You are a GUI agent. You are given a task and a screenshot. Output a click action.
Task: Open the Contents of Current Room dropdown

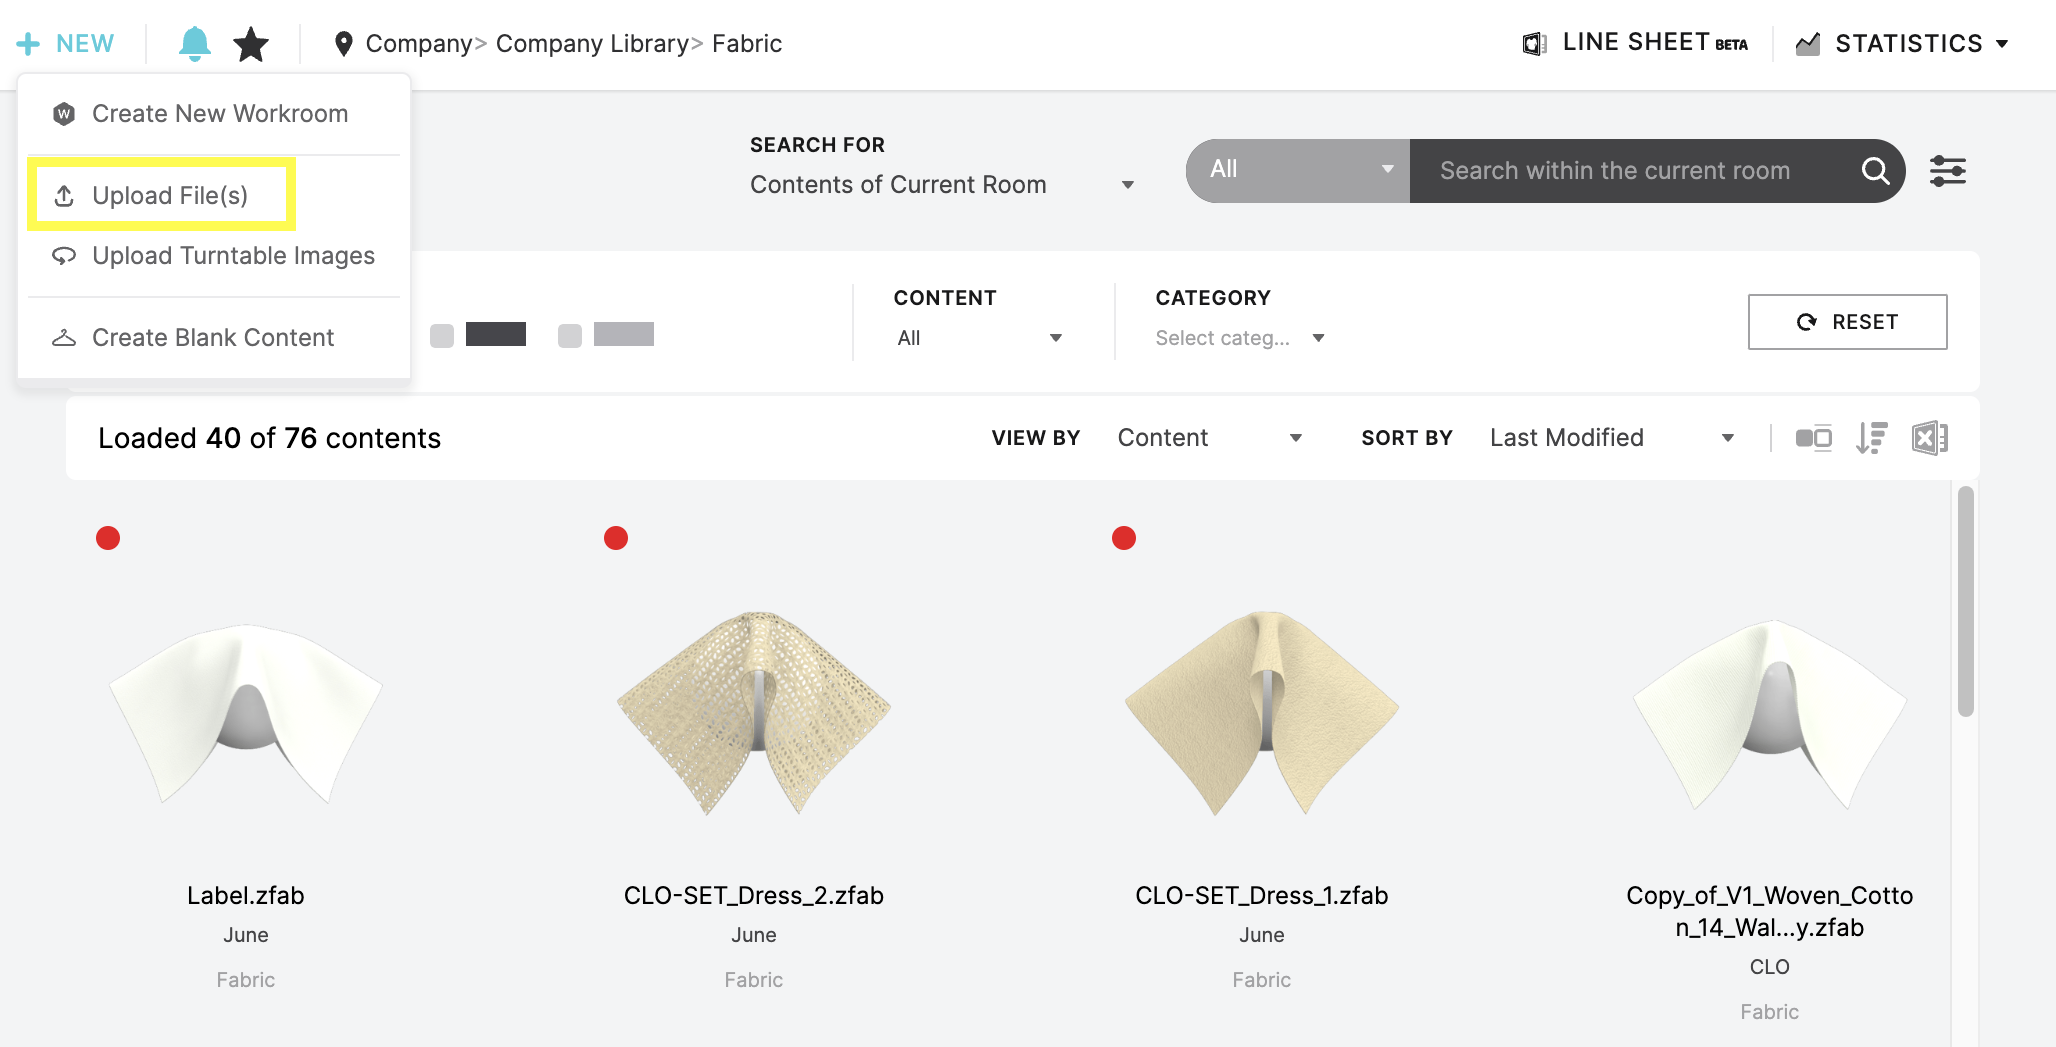(940, 184)
